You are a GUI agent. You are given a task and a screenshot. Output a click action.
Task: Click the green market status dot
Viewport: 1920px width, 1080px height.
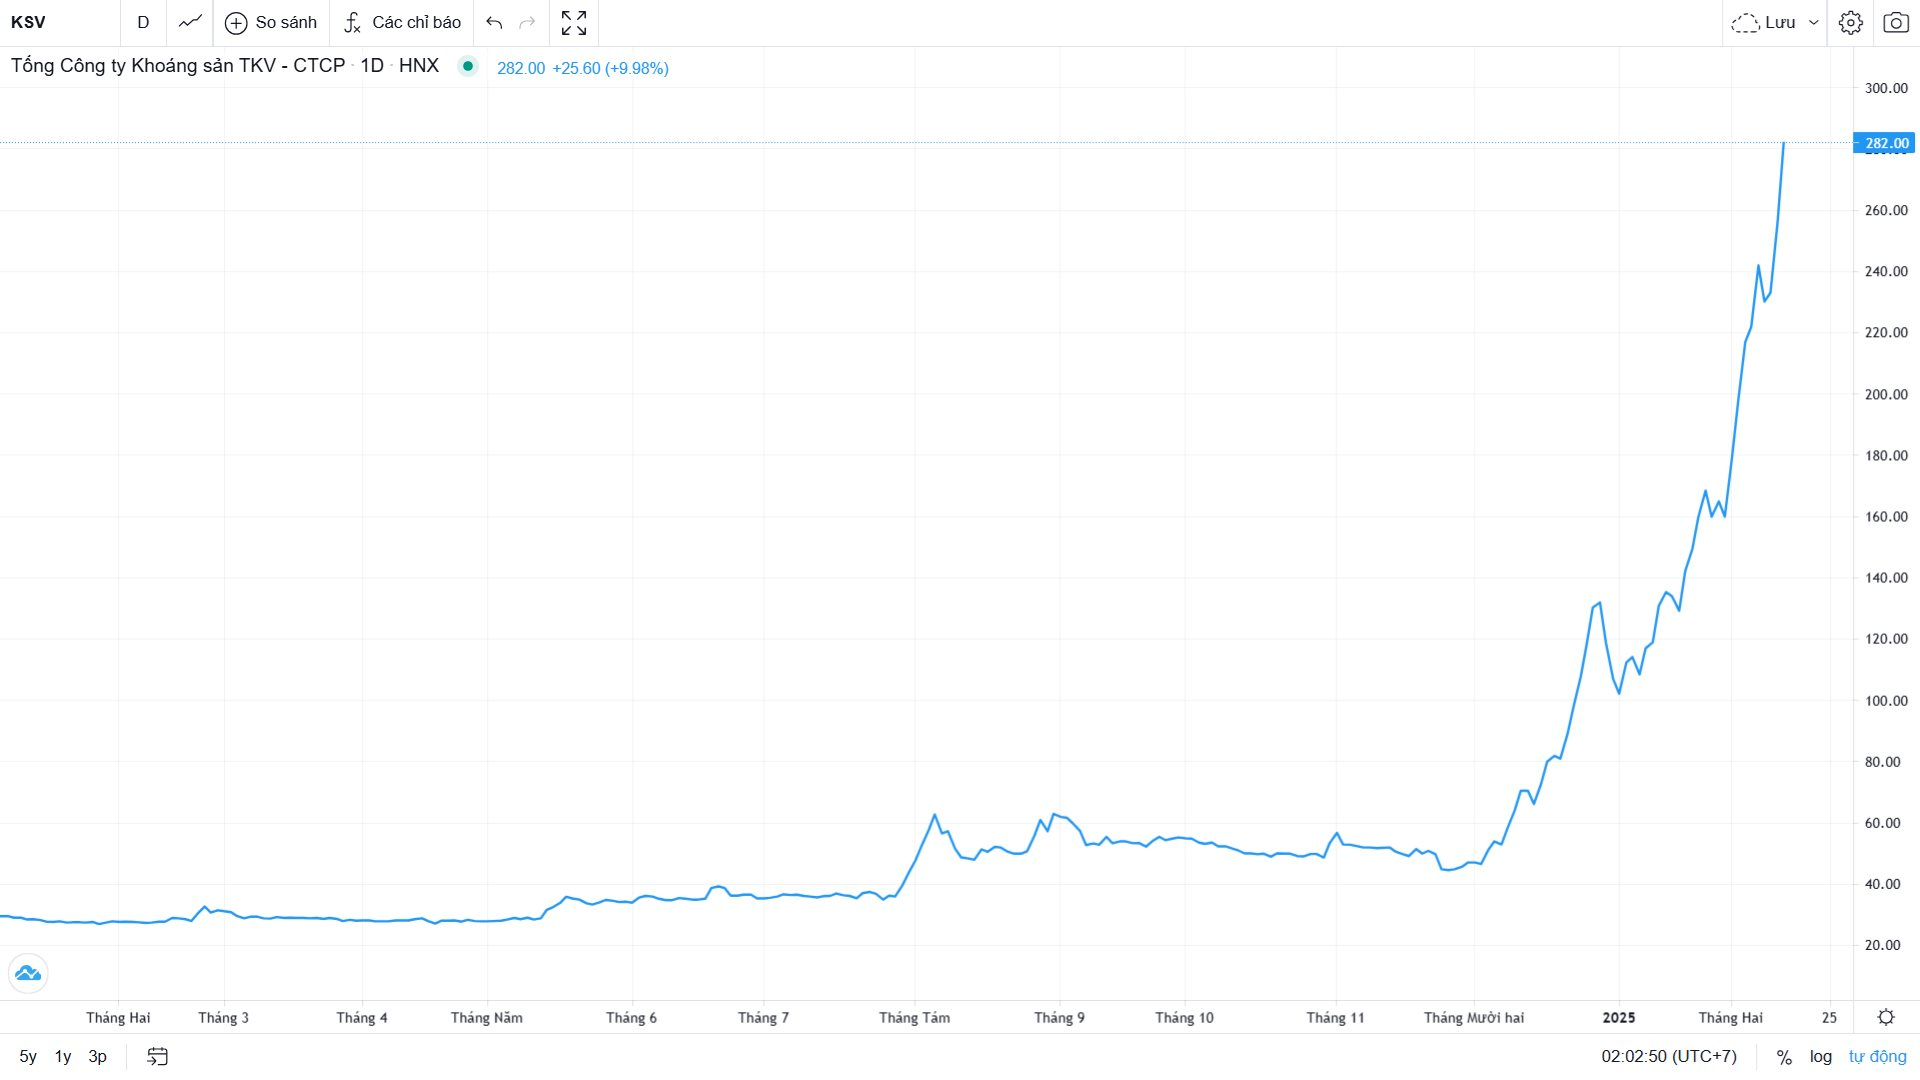[x=467, y=66]
